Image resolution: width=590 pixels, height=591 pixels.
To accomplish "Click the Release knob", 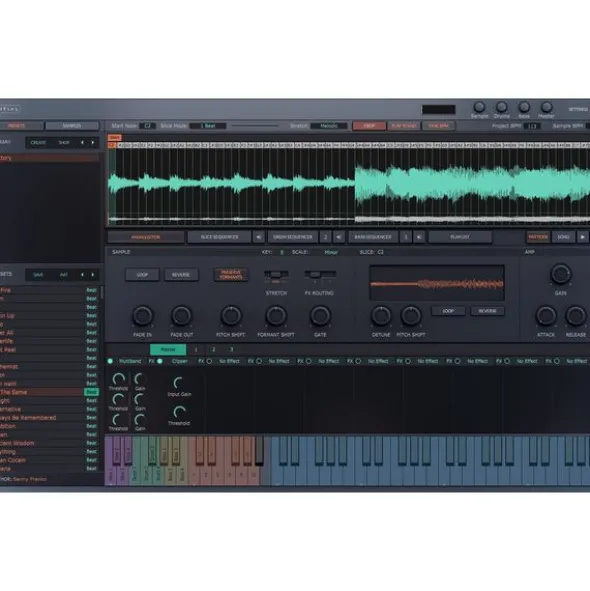I will (575, 316).
